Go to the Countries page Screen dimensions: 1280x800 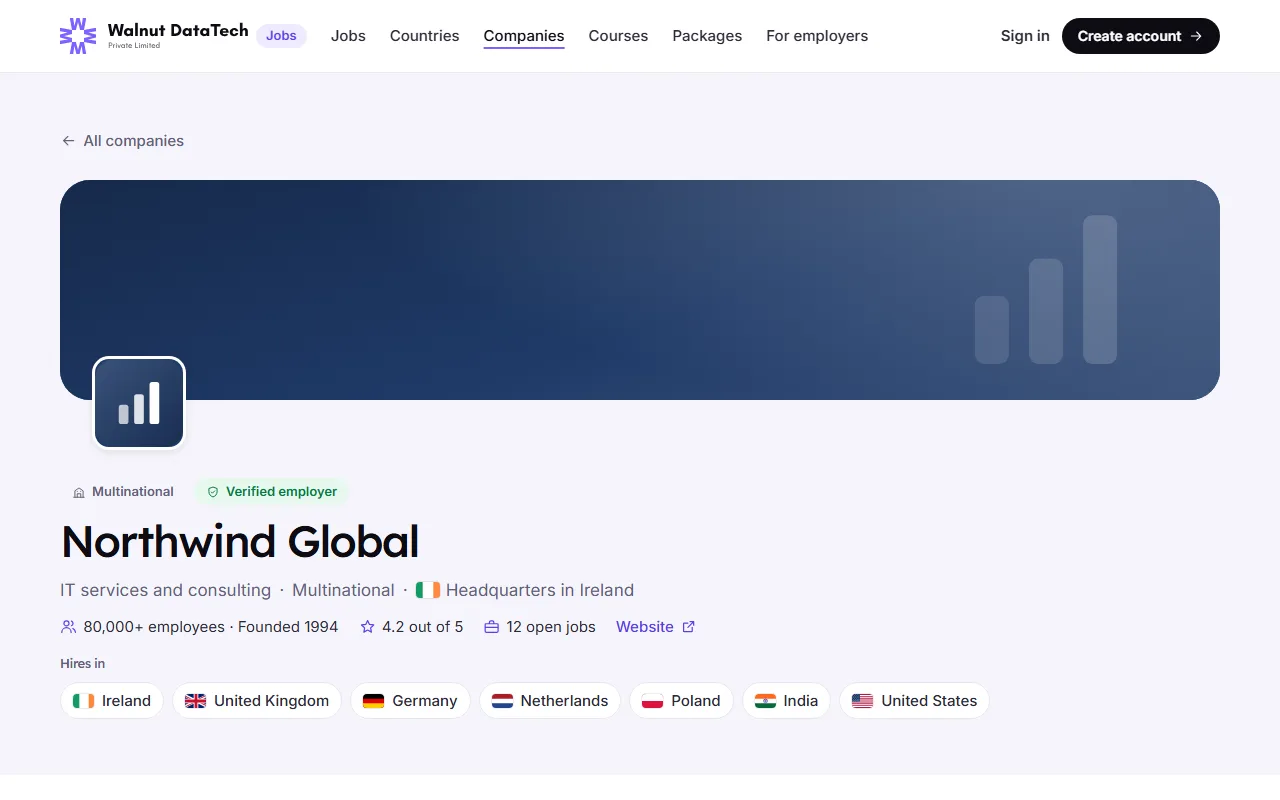click(x=425, y=36)
